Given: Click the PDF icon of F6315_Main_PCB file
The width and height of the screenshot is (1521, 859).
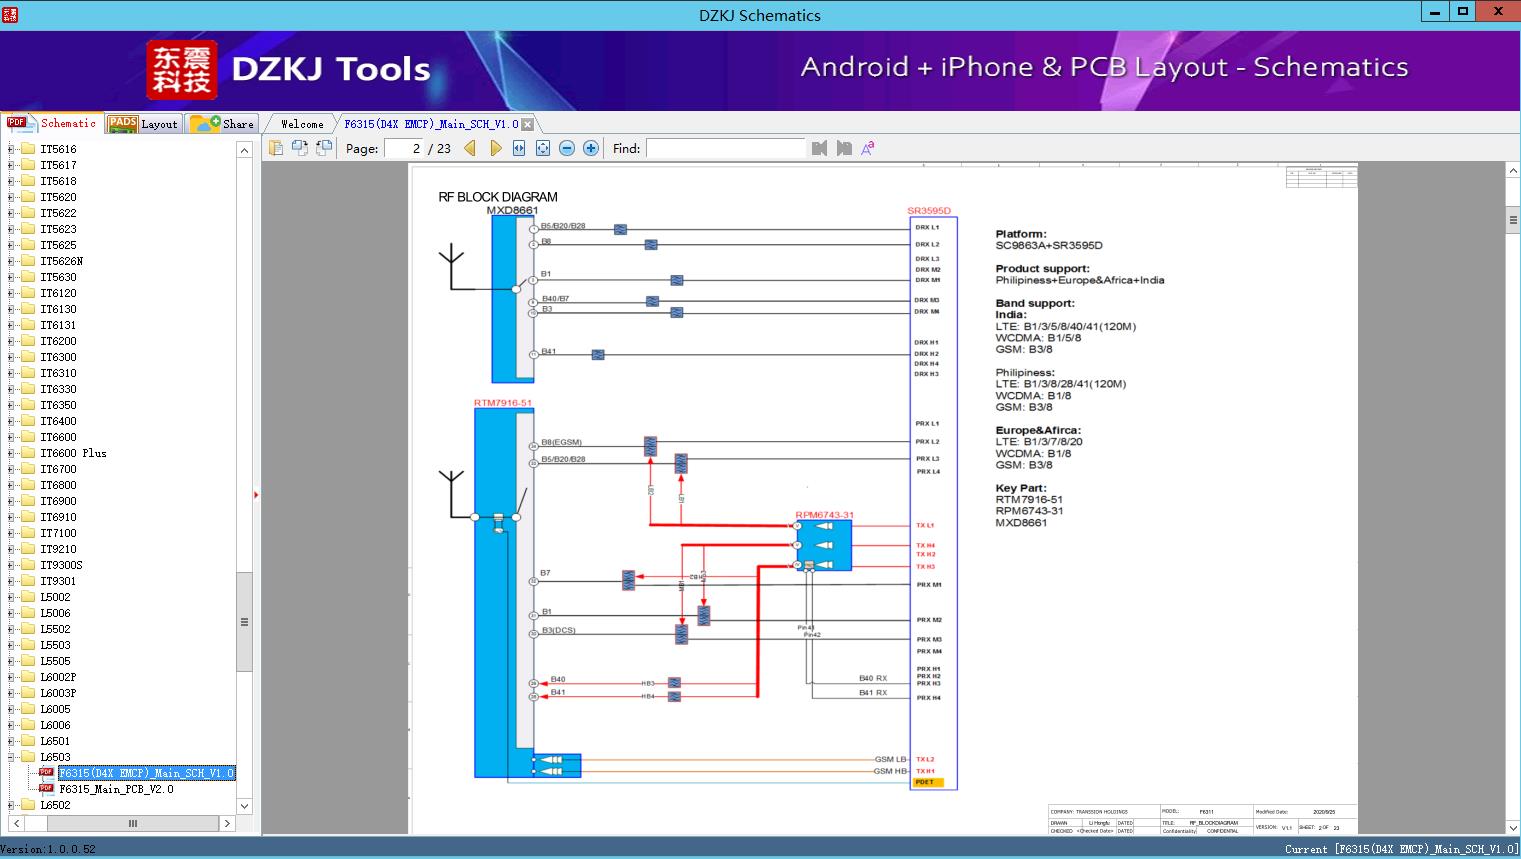Looking at the screenshot, I should [46, 788].
